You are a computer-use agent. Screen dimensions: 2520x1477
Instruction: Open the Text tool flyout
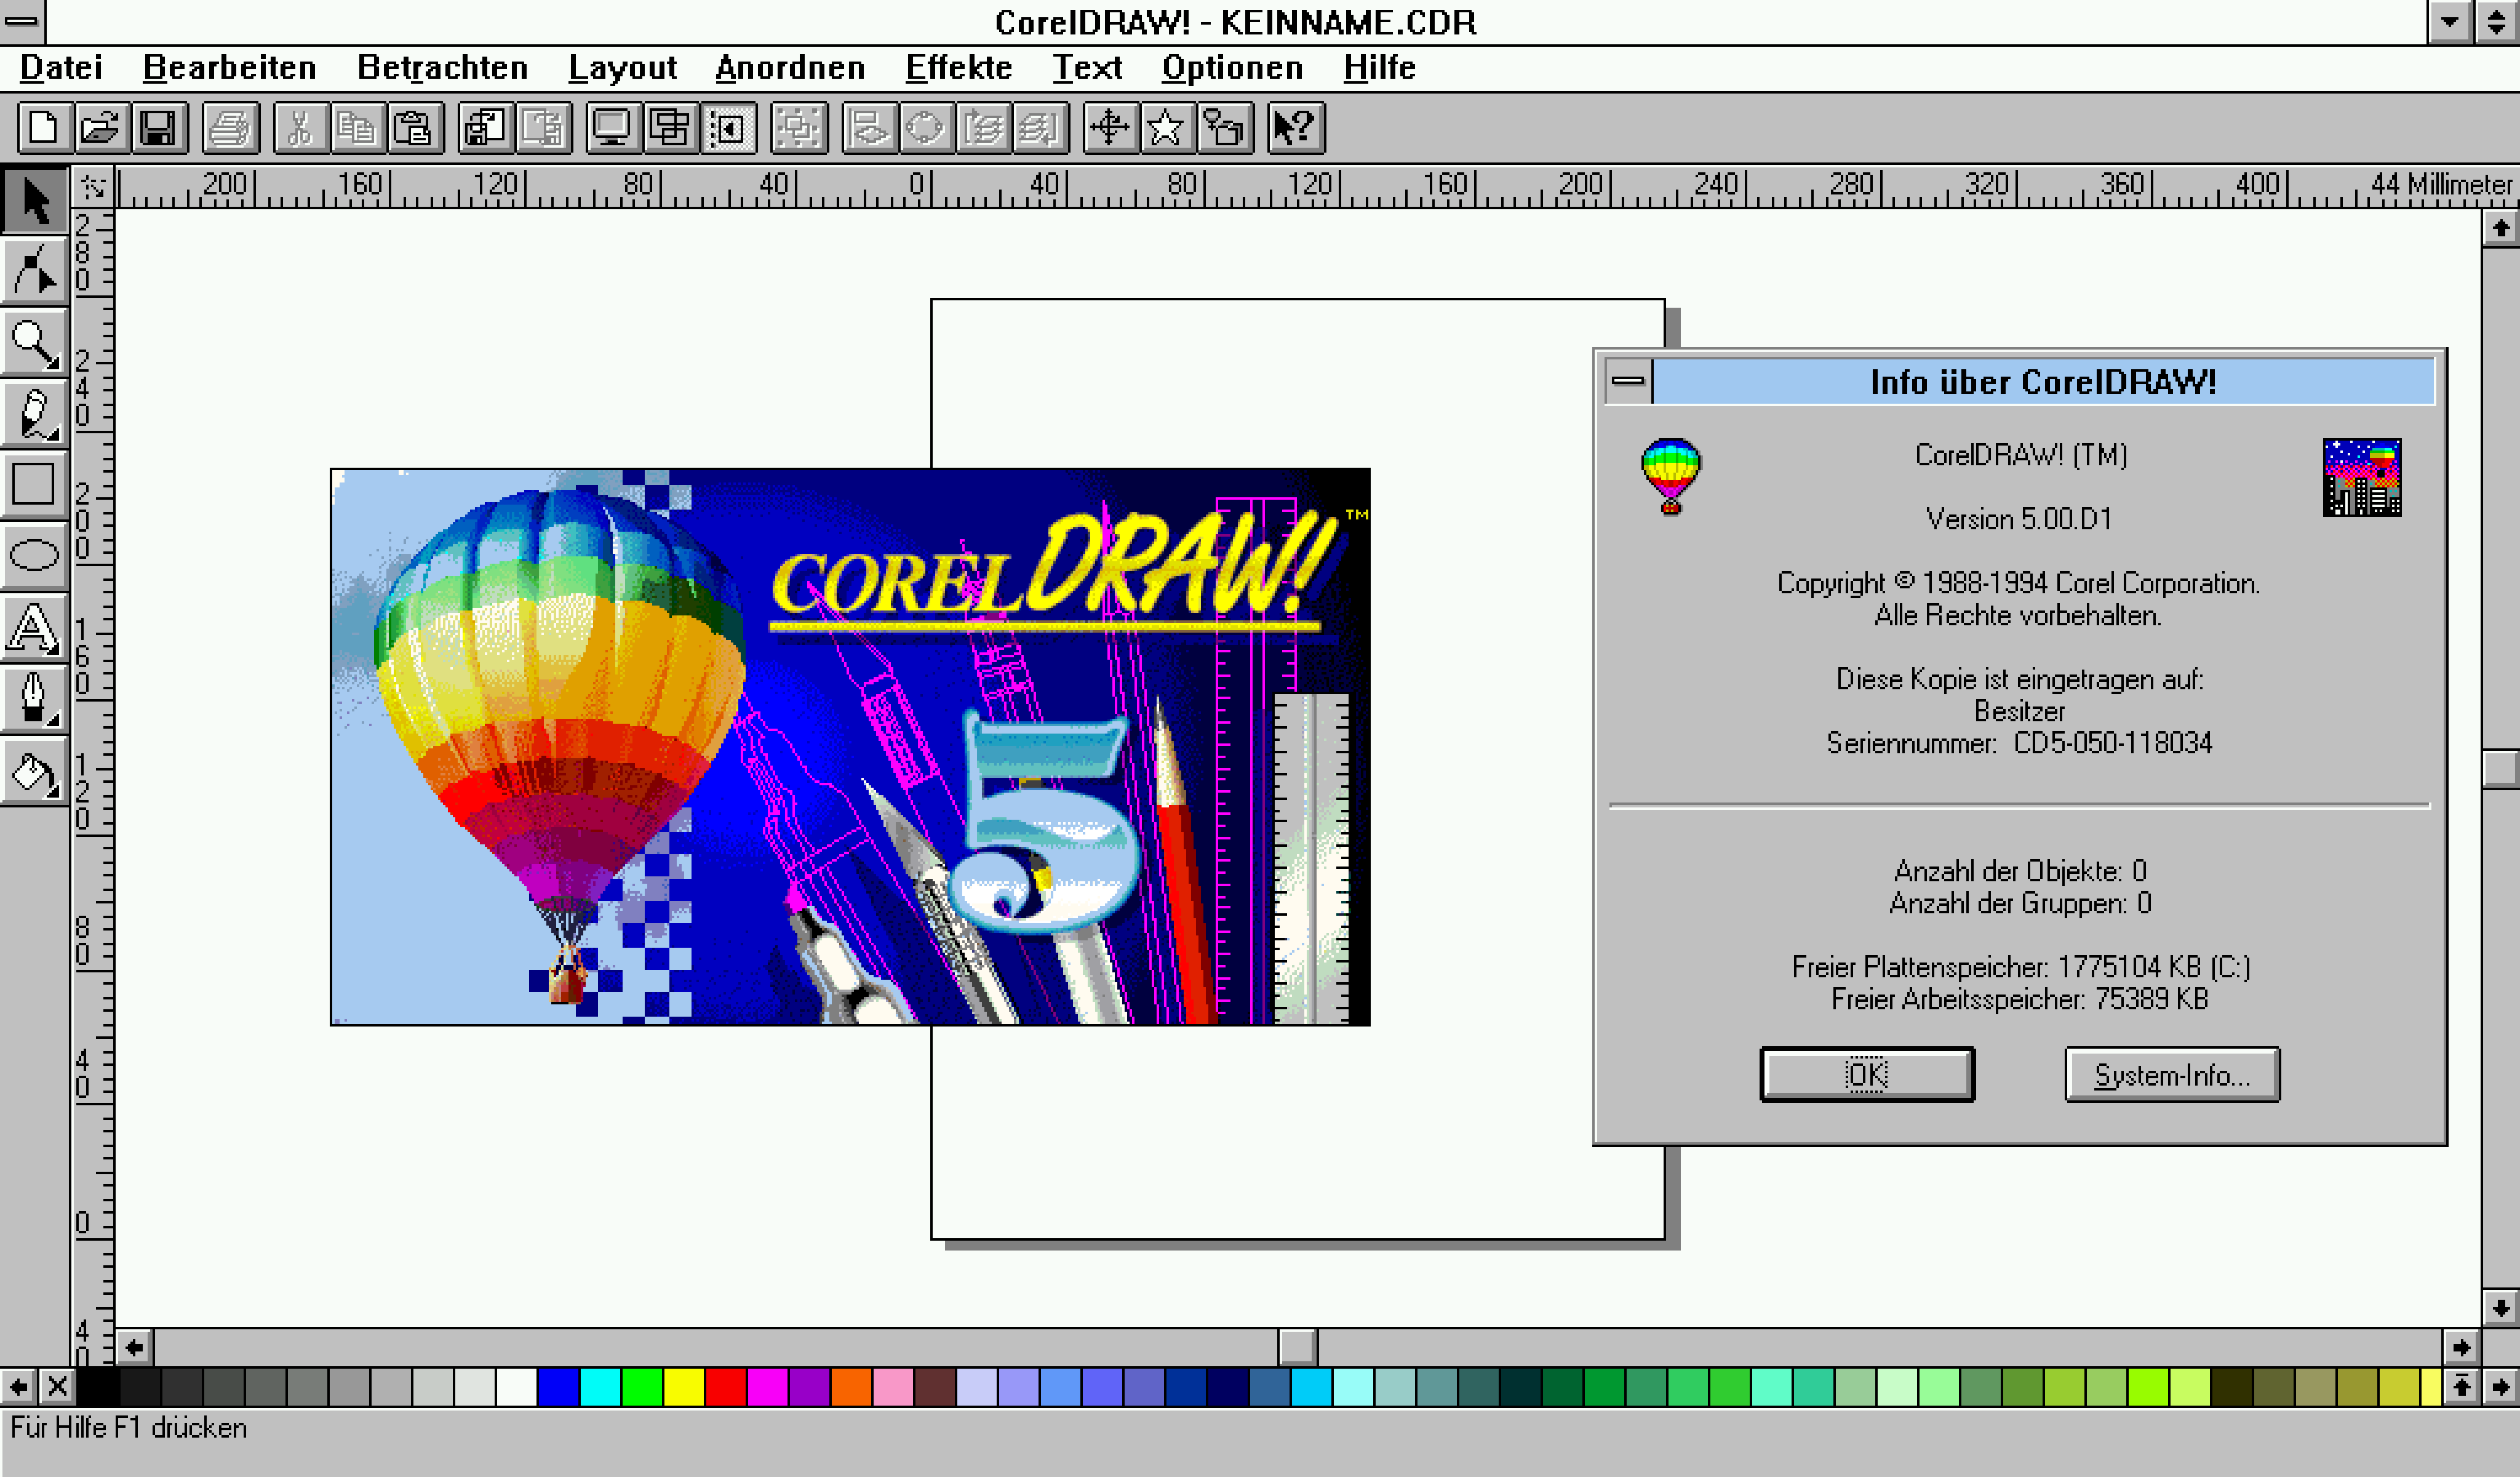(x=35, y=629)
